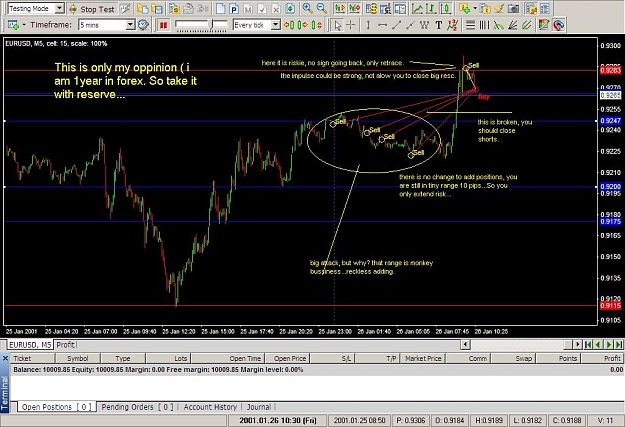The image size is (625, 428).
Task: Switch to line chart type
Action: point(417,8)
